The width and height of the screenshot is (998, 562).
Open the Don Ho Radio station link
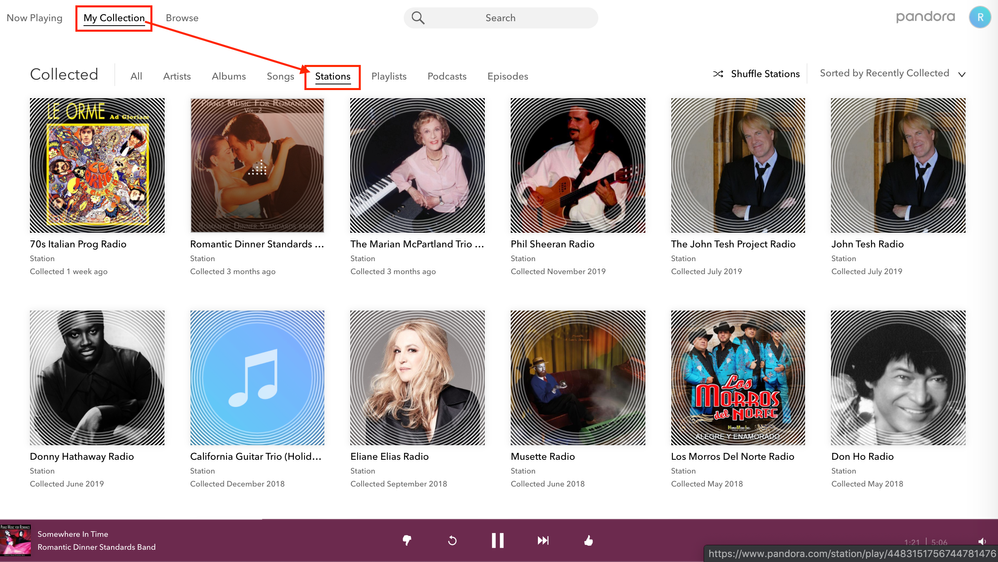(862, 457)
